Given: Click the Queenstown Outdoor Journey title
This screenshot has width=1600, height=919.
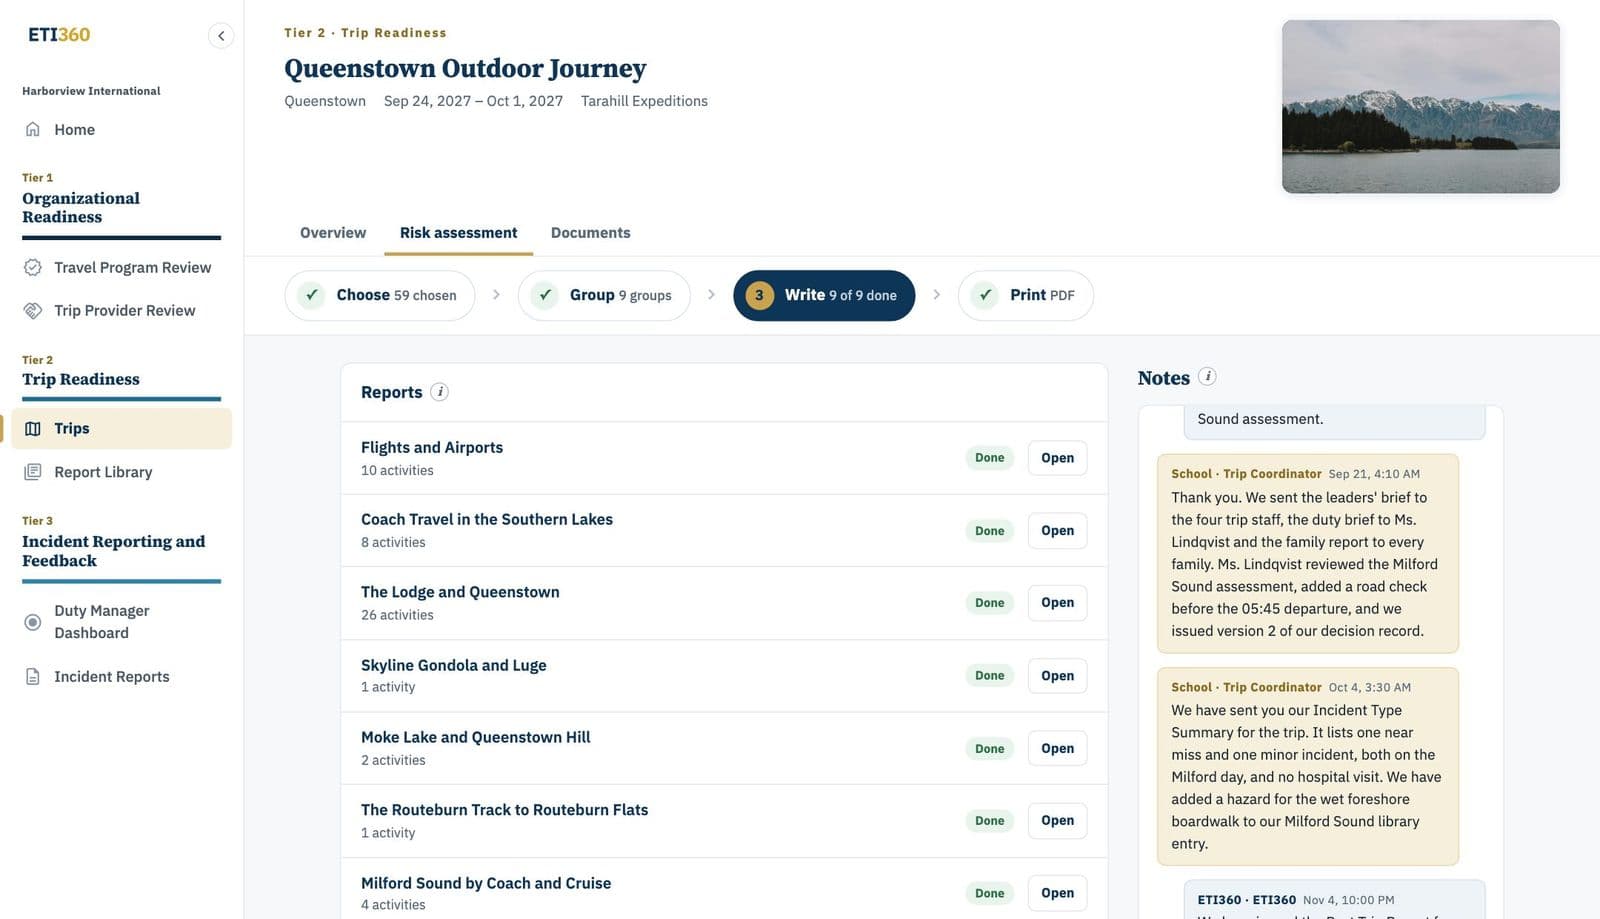Looking at the screenshot, I should [465, 68].
